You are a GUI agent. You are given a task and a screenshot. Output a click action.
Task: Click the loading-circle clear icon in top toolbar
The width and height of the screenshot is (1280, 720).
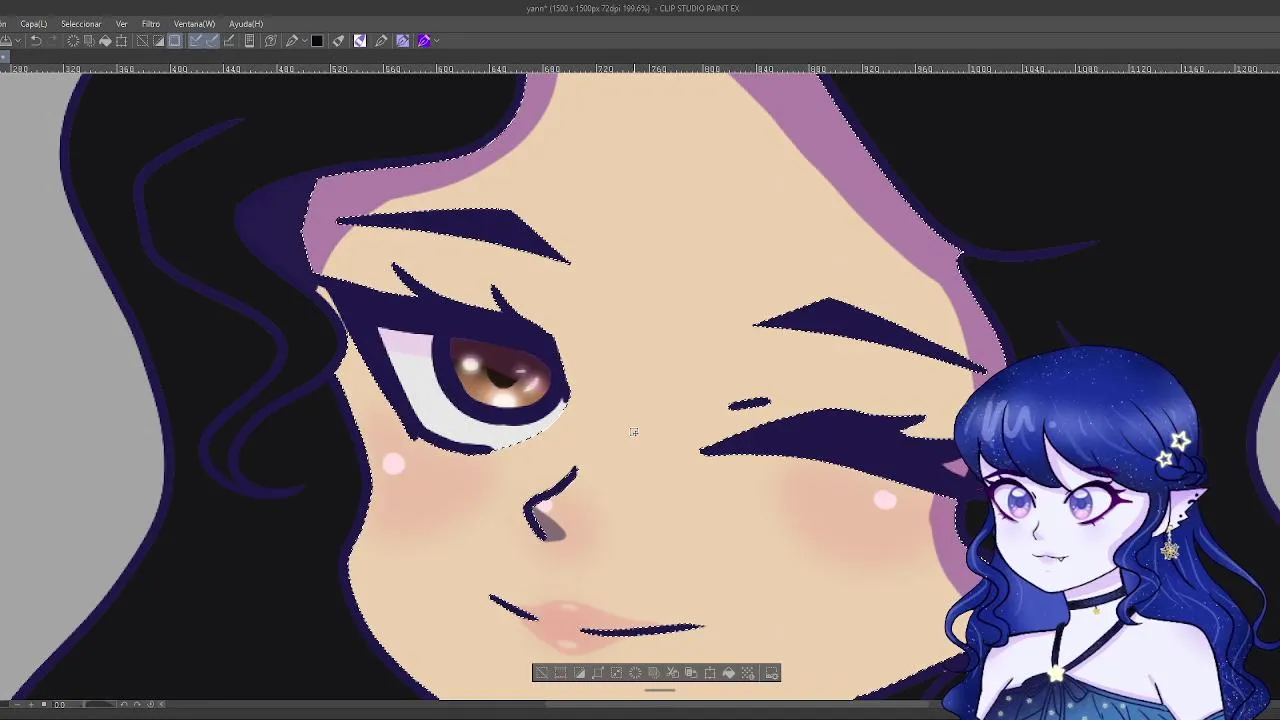pos(73,41)
